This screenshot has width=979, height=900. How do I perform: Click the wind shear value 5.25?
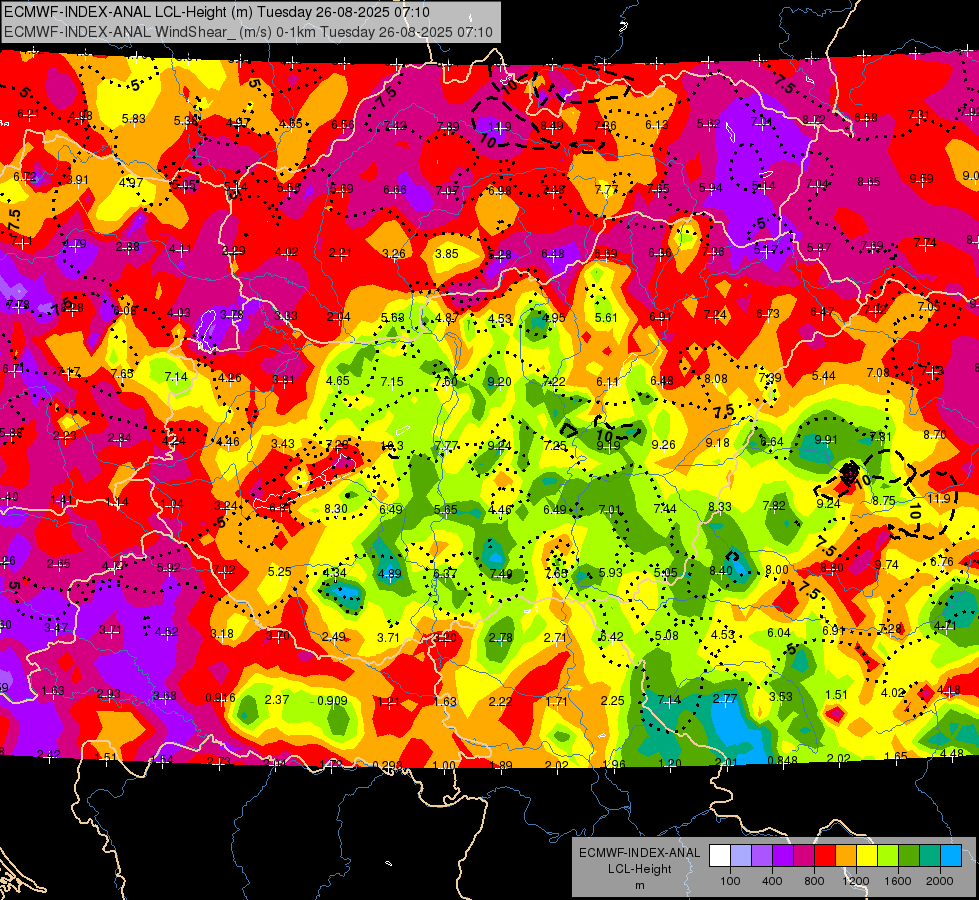280,571
